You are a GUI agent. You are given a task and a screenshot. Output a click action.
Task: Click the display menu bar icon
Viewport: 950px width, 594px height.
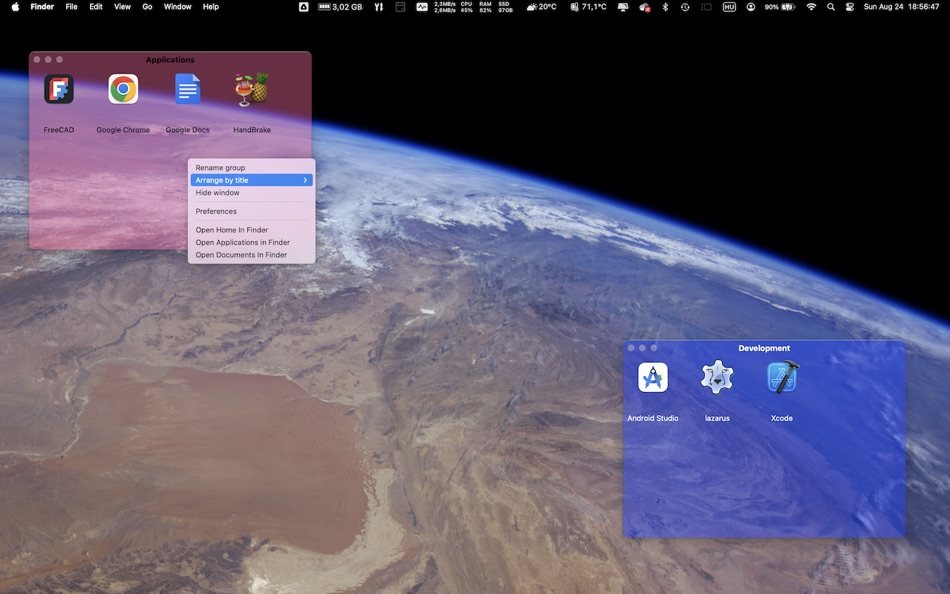(x=623, y=7)
